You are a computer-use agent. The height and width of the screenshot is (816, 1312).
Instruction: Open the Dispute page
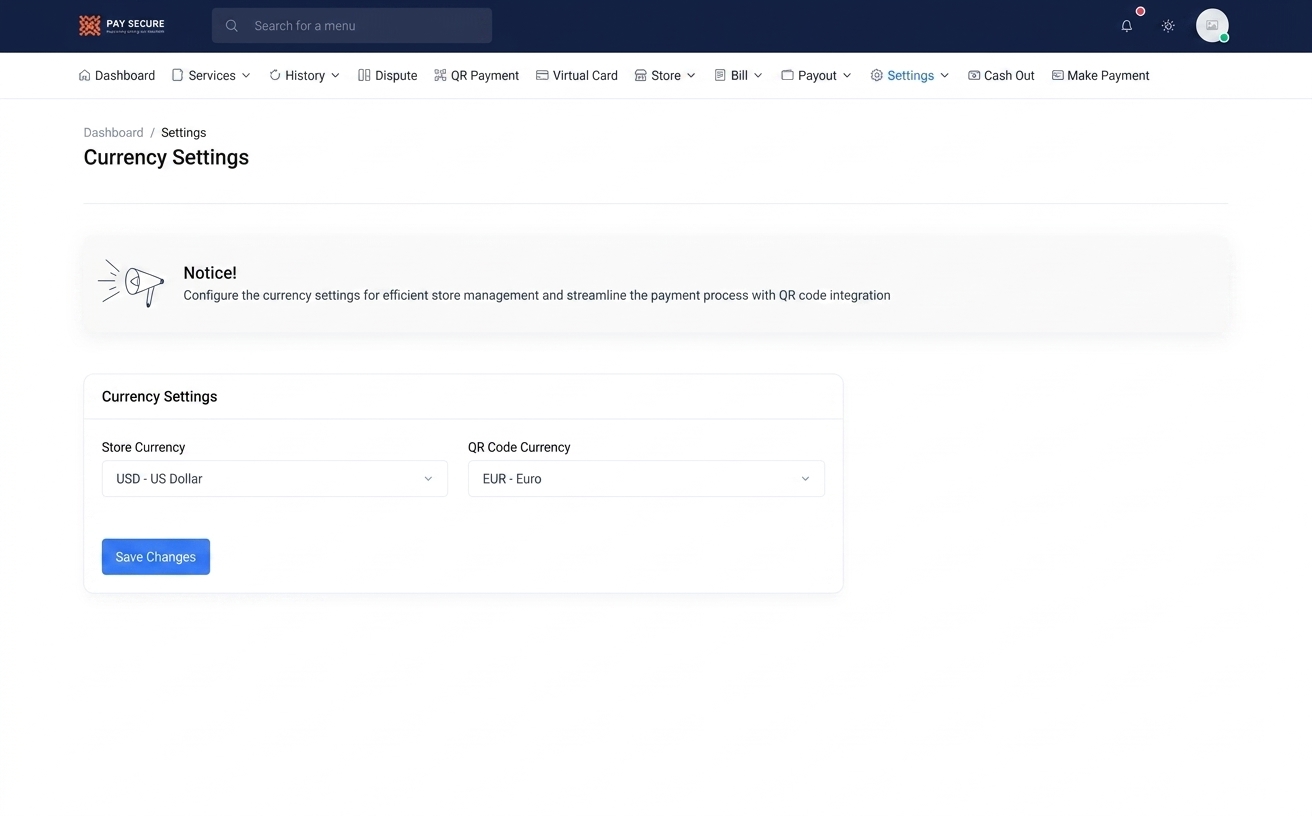(388, 75)
